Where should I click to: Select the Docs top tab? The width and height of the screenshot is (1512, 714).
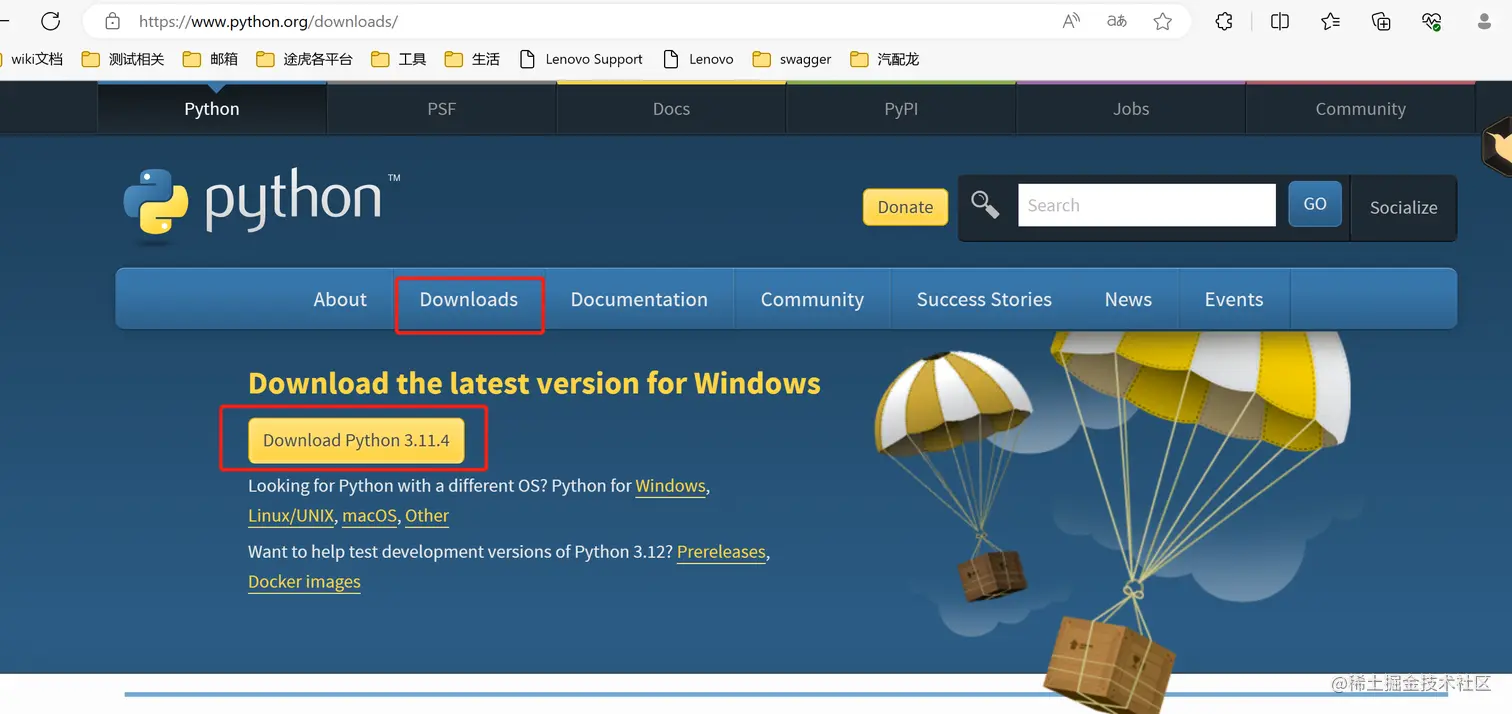672,109
